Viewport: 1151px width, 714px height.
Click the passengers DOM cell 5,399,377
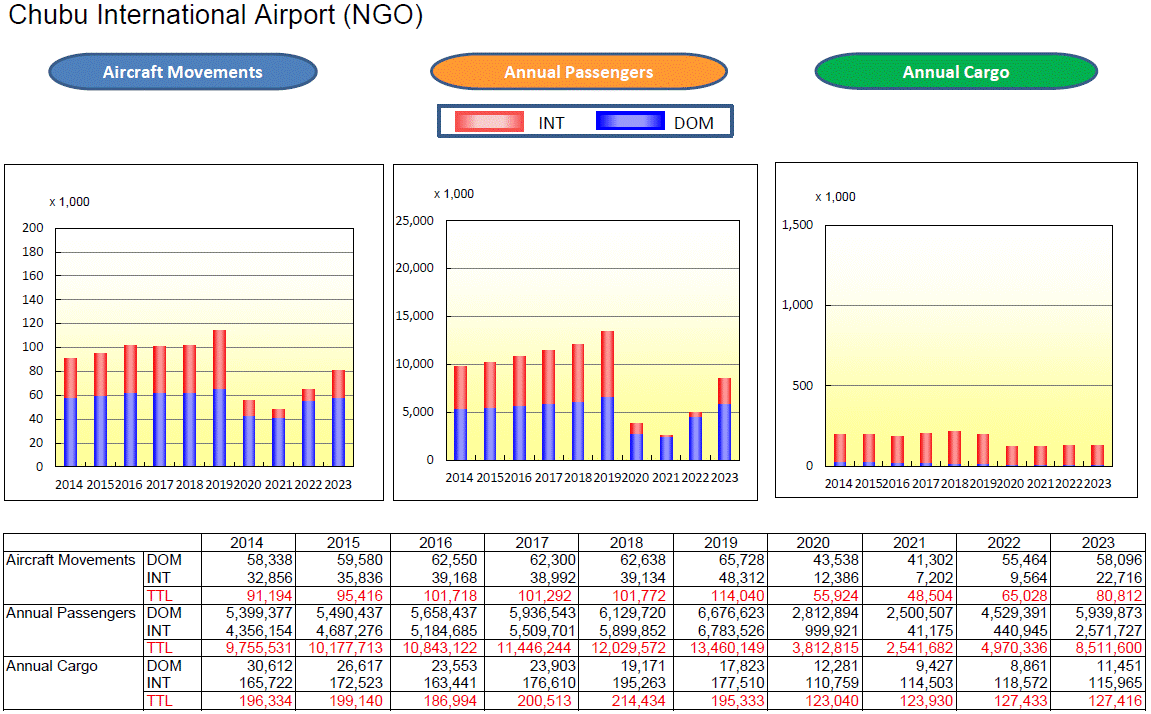pos(259,613)
